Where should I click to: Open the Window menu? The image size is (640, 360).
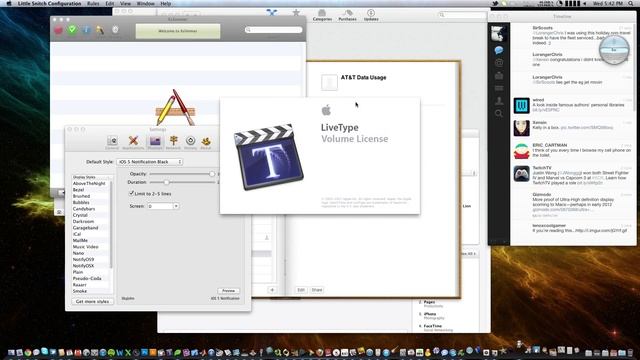pos(145,3)
